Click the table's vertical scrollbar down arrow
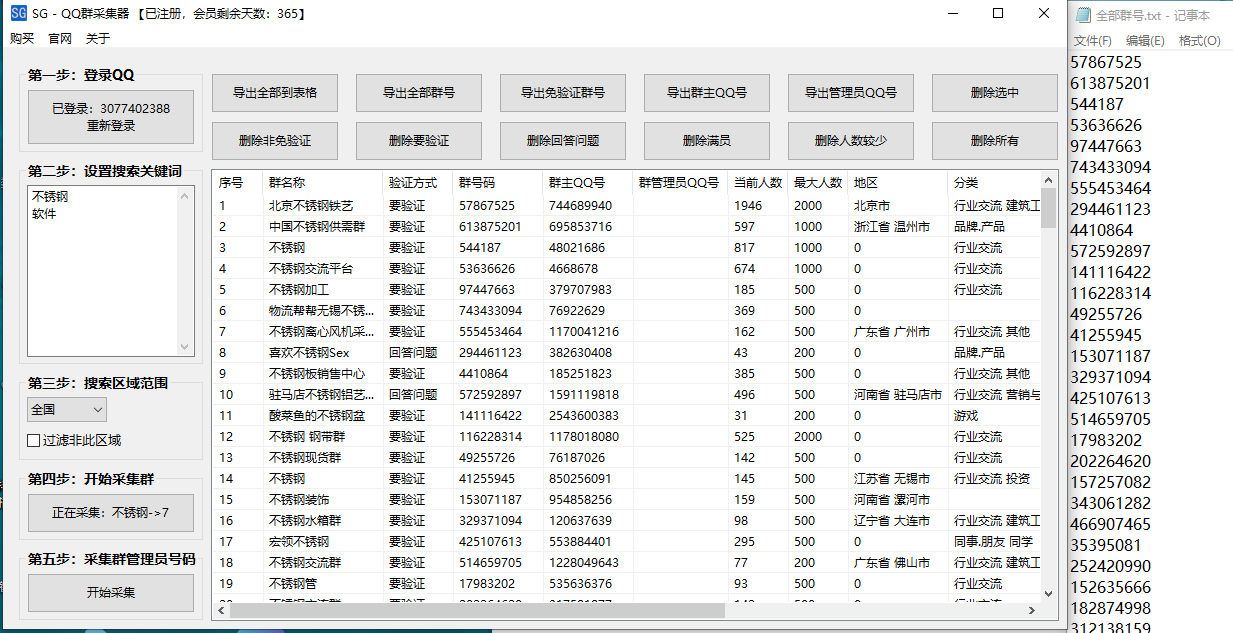Image resolution: width=1233 pixels, height=633 pixels. 1048,592
